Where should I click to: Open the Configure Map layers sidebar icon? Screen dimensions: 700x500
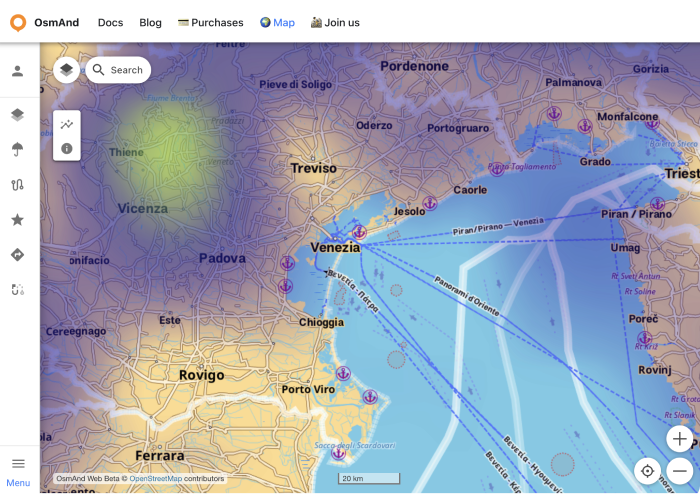[17, 115]
